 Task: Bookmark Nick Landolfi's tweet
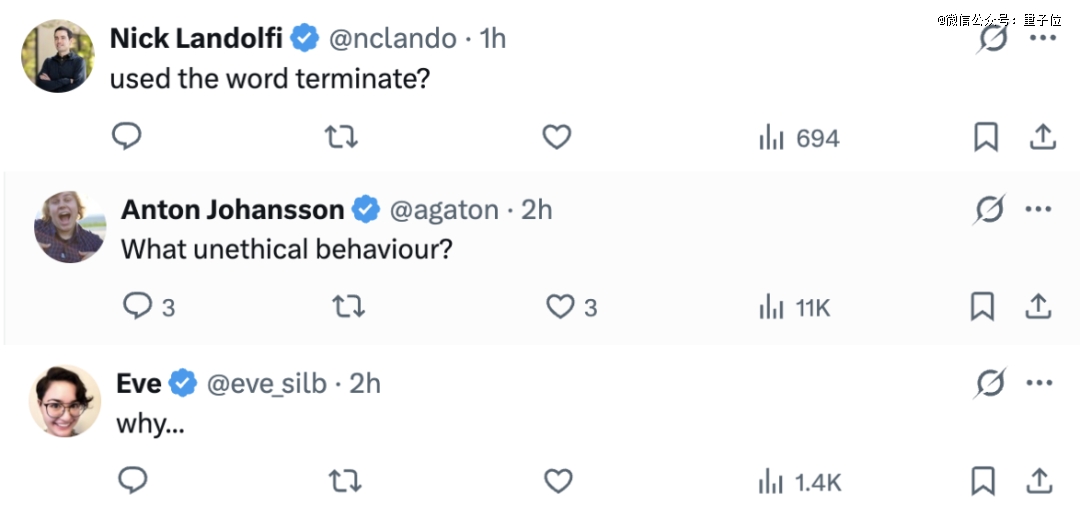click(986, 137)
